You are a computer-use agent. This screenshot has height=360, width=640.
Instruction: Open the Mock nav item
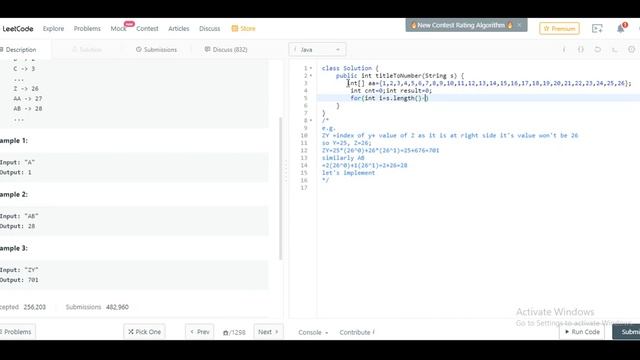(118, 29)
